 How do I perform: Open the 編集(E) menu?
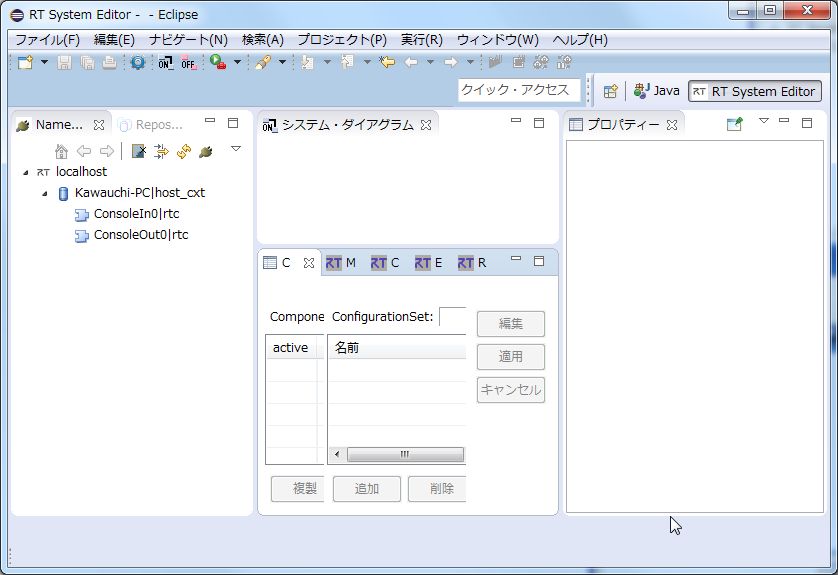(114, 40)
